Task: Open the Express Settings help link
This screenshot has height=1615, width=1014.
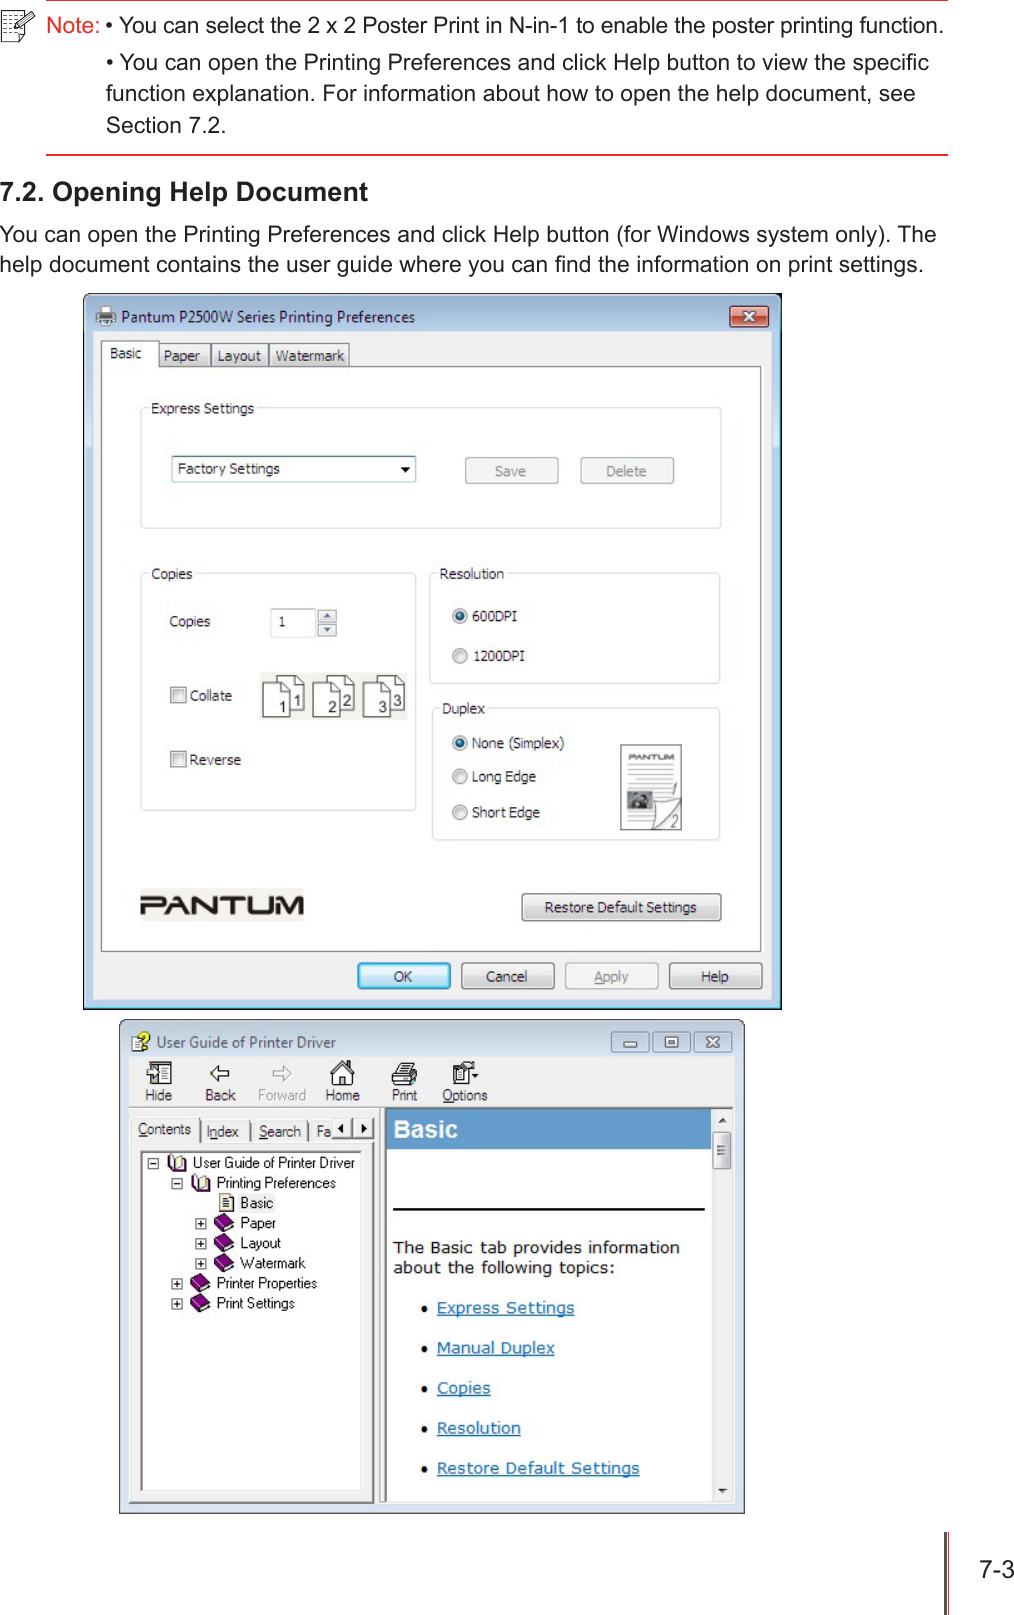Action: pos(505,1308)
